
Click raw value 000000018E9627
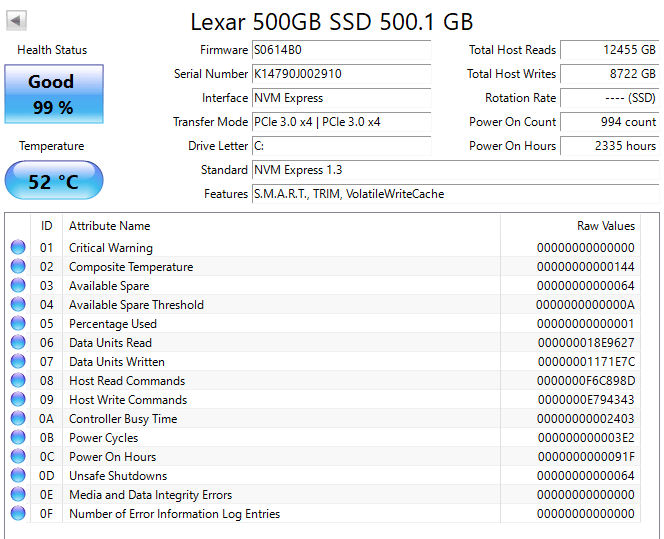(586, 343)
